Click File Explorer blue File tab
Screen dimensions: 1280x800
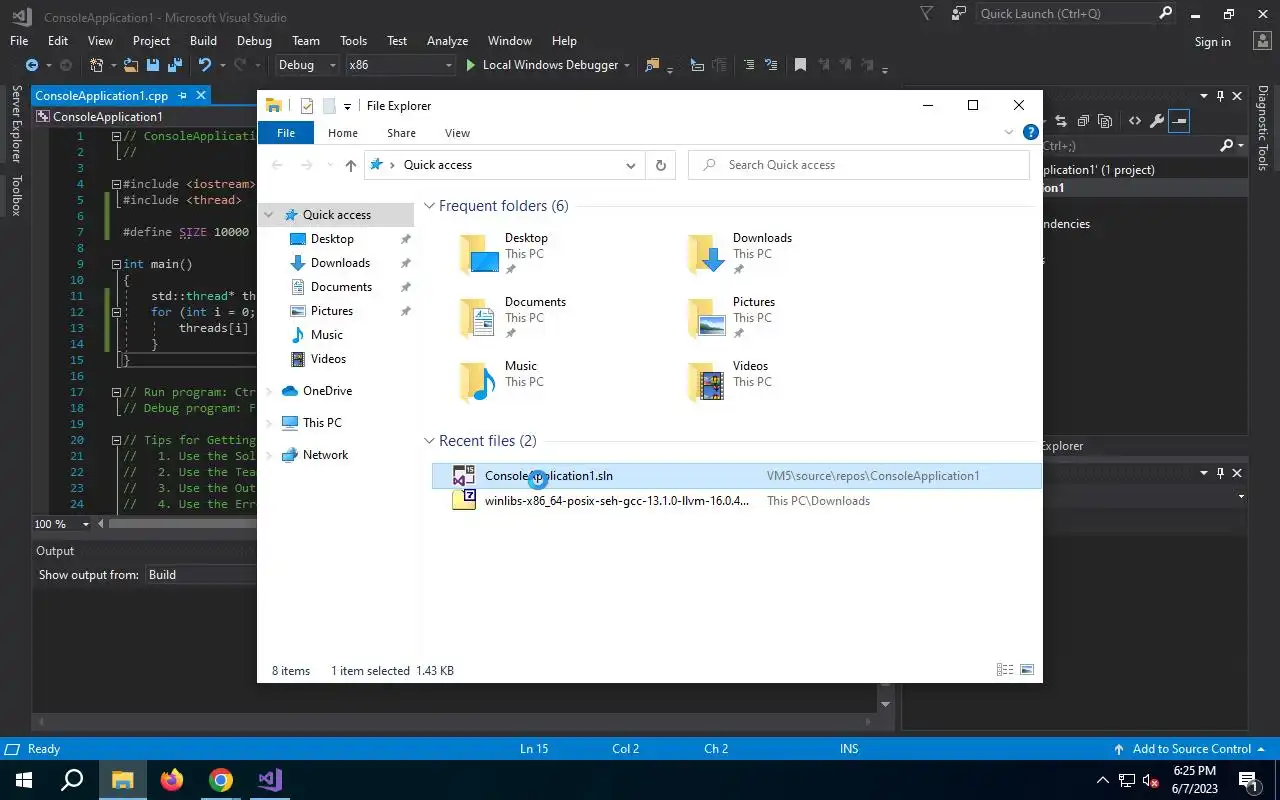286,133
